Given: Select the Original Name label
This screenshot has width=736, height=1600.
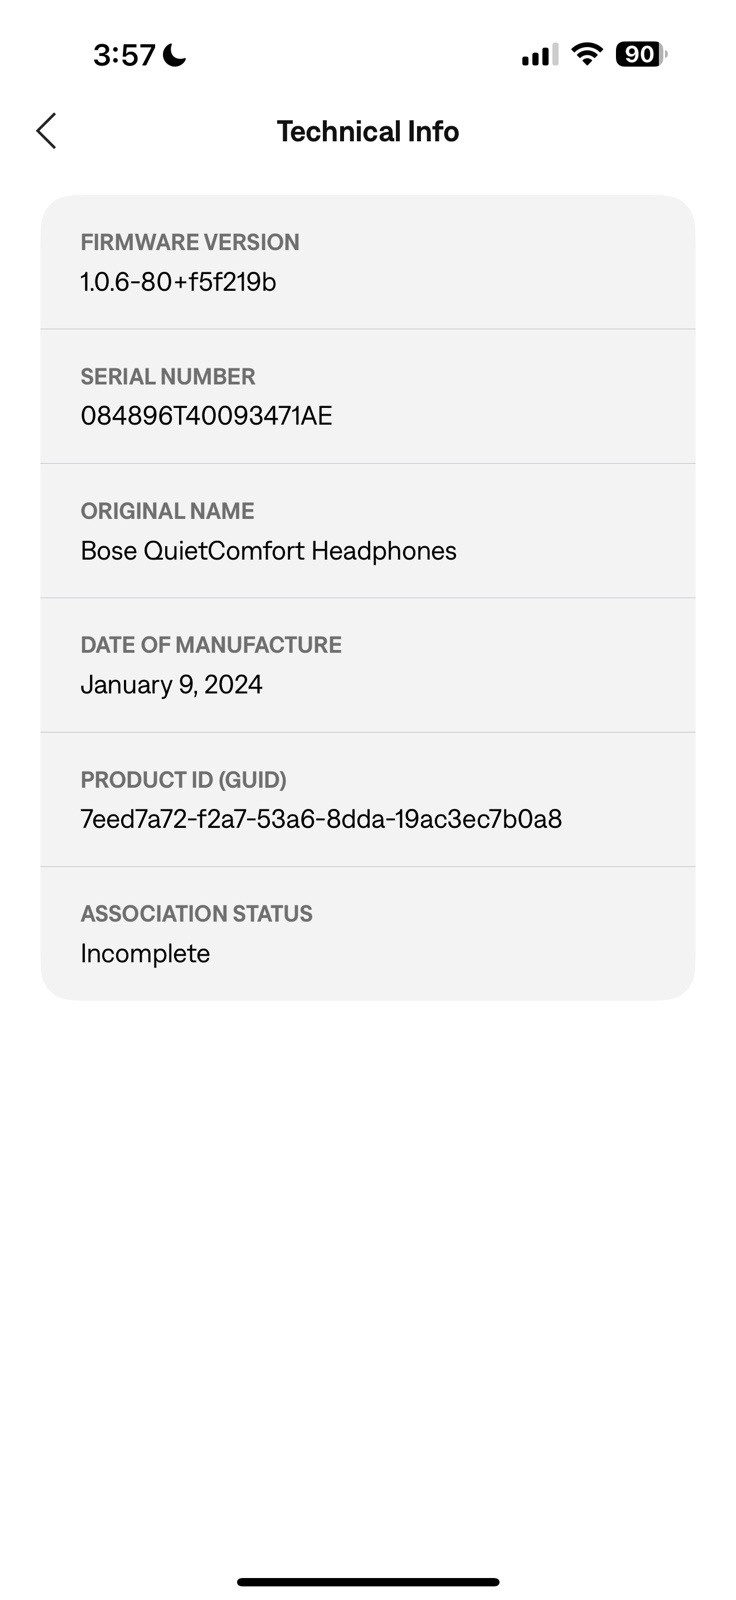Looking at the screenshot, I should [x=167, y=511].
